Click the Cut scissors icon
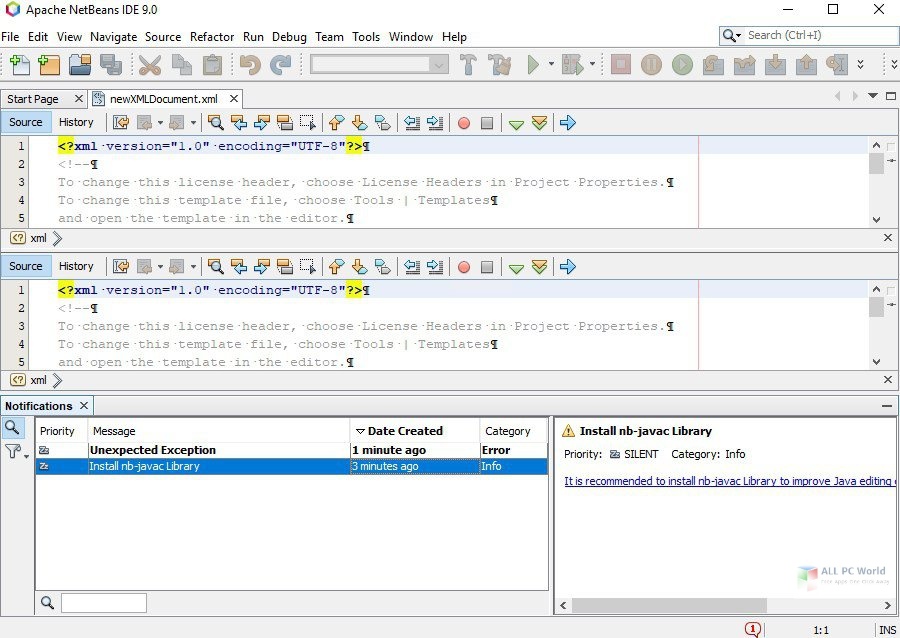900x638 pixels. [150, 64]
